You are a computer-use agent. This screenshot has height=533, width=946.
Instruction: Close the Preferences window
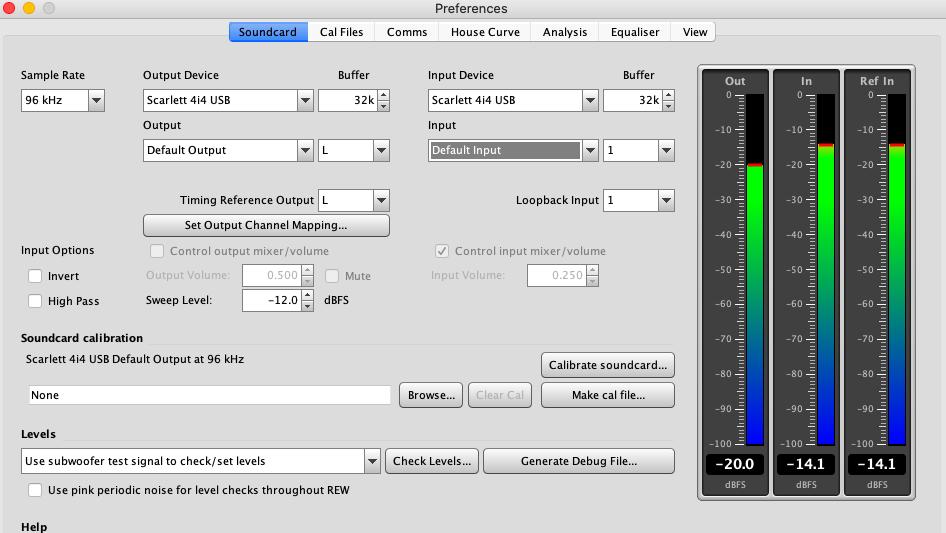point(9,8)
